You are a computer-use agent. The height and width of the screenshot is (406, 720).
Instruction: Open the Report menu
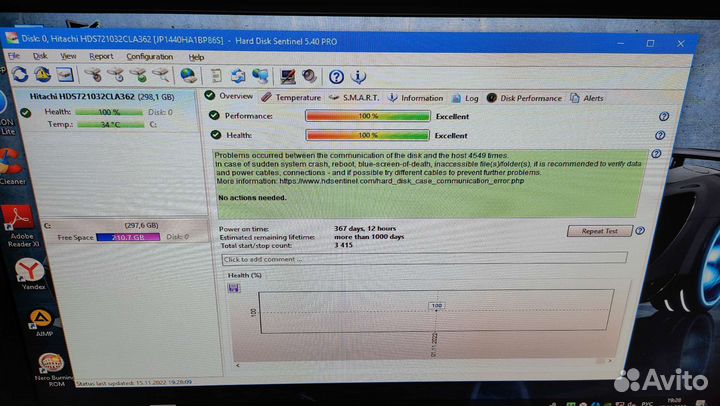click(x=101, y=56)
